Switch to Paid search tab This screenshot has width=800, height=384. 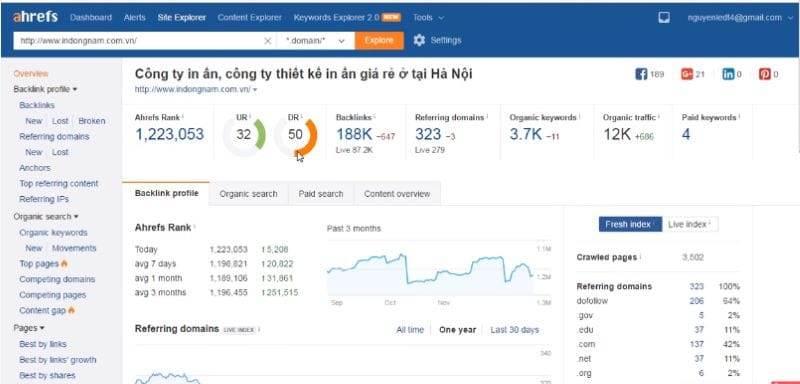pos(321,194)
